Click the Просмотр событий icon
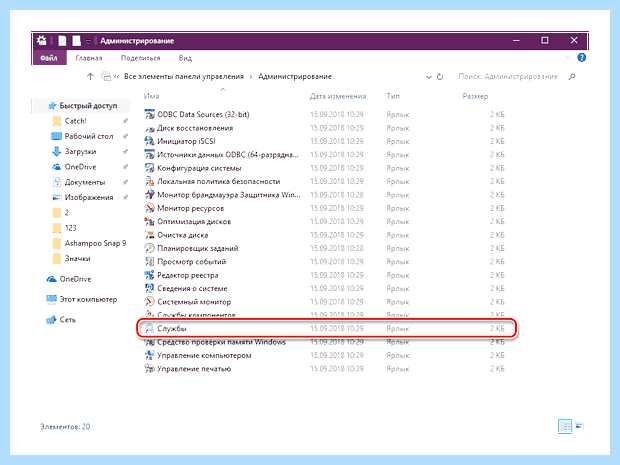The height and width of the screenshot is (465, 620). coord(149,262)
